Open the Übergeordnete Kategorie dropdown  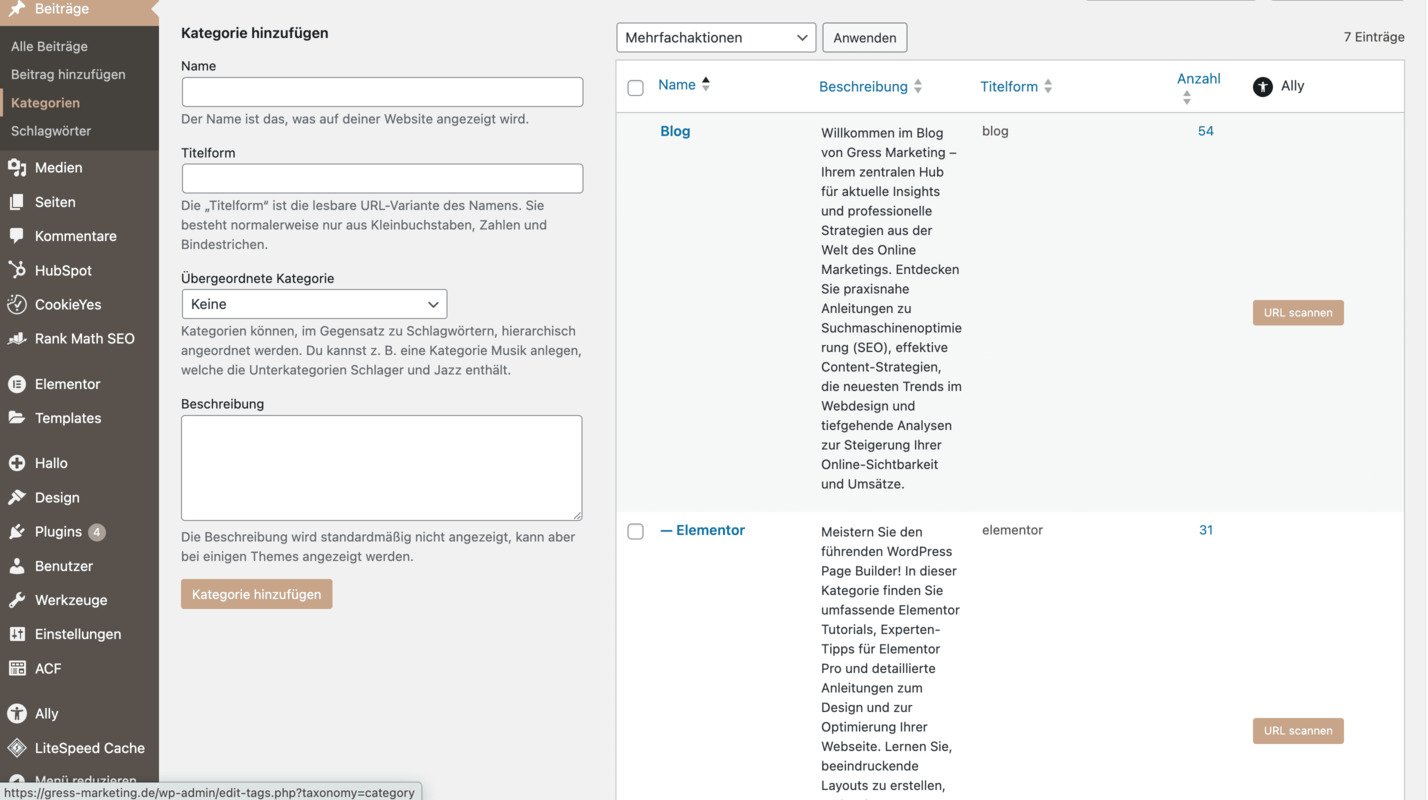(314, 303)
